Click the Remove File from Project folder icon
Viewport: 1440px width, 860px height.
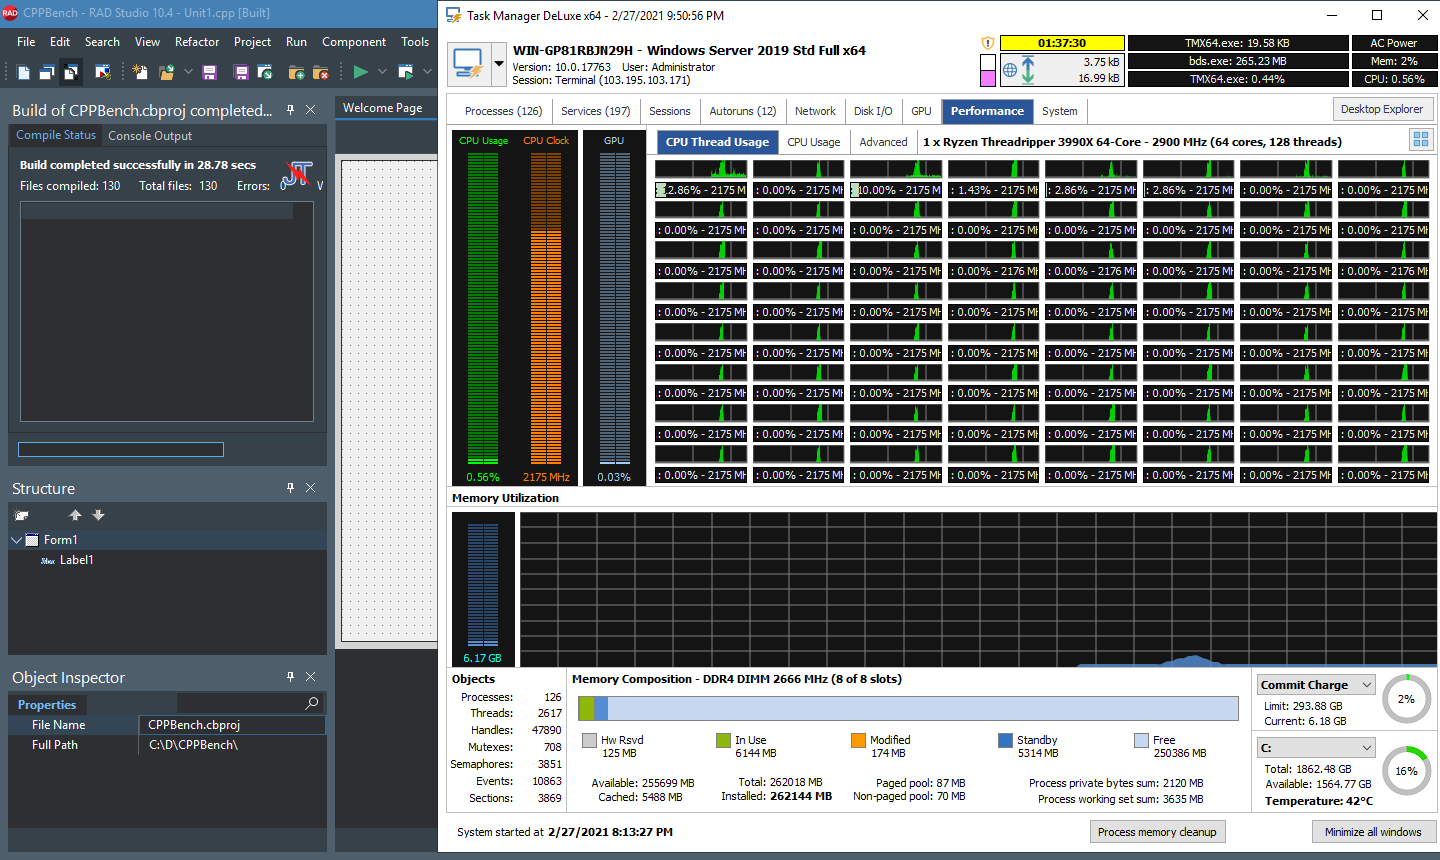click(x=320, y=72)
